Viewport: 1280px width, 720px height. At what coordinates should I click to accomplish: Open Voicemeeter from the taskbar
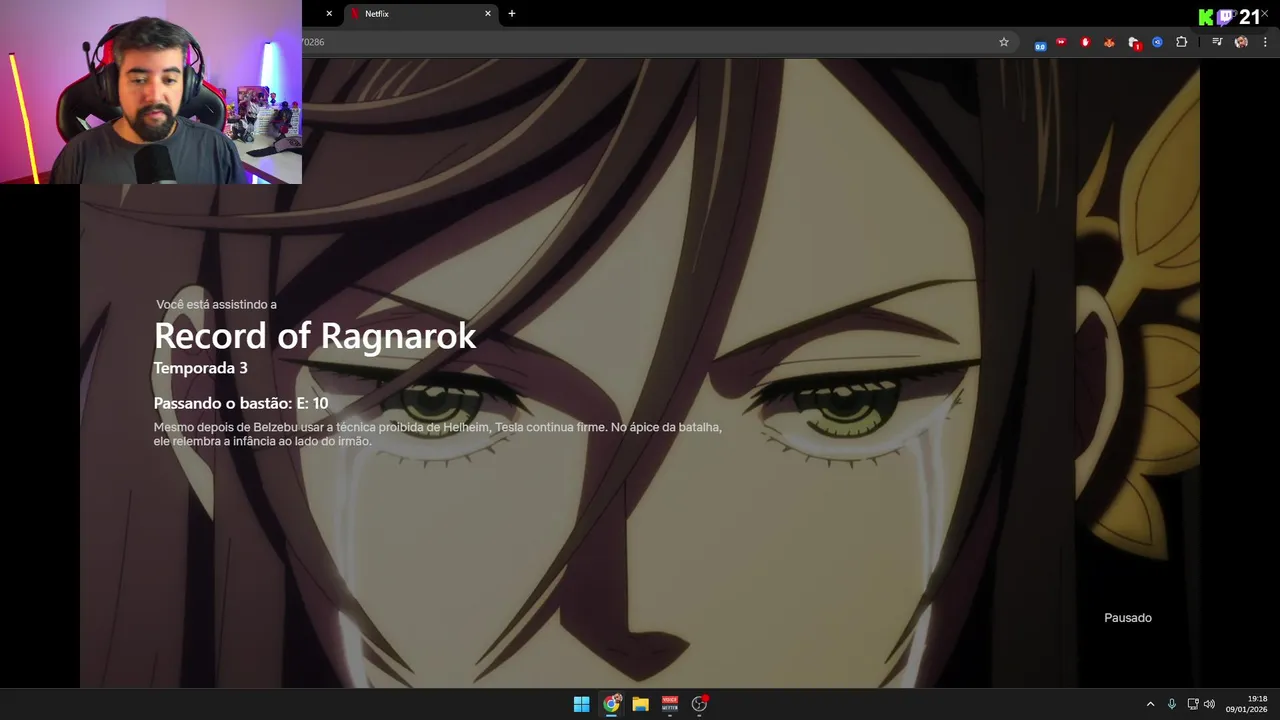(670, 704)
